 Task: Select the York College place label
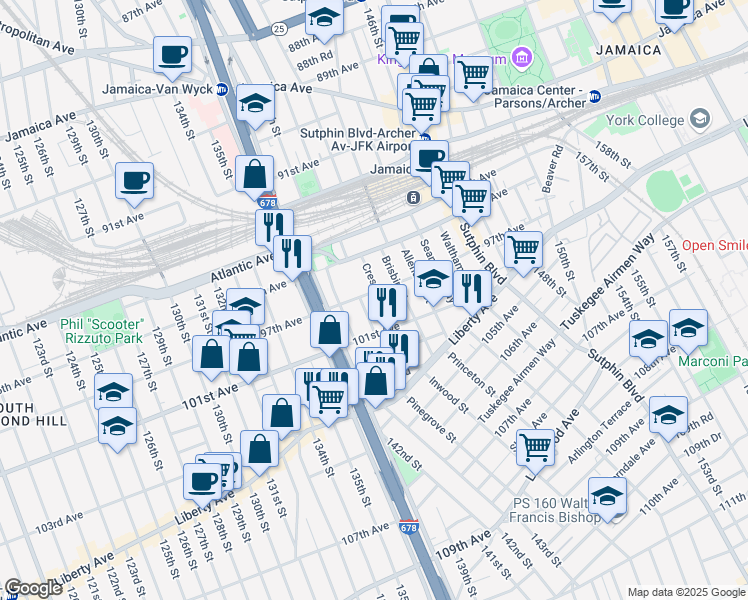(x=645, y=120)
